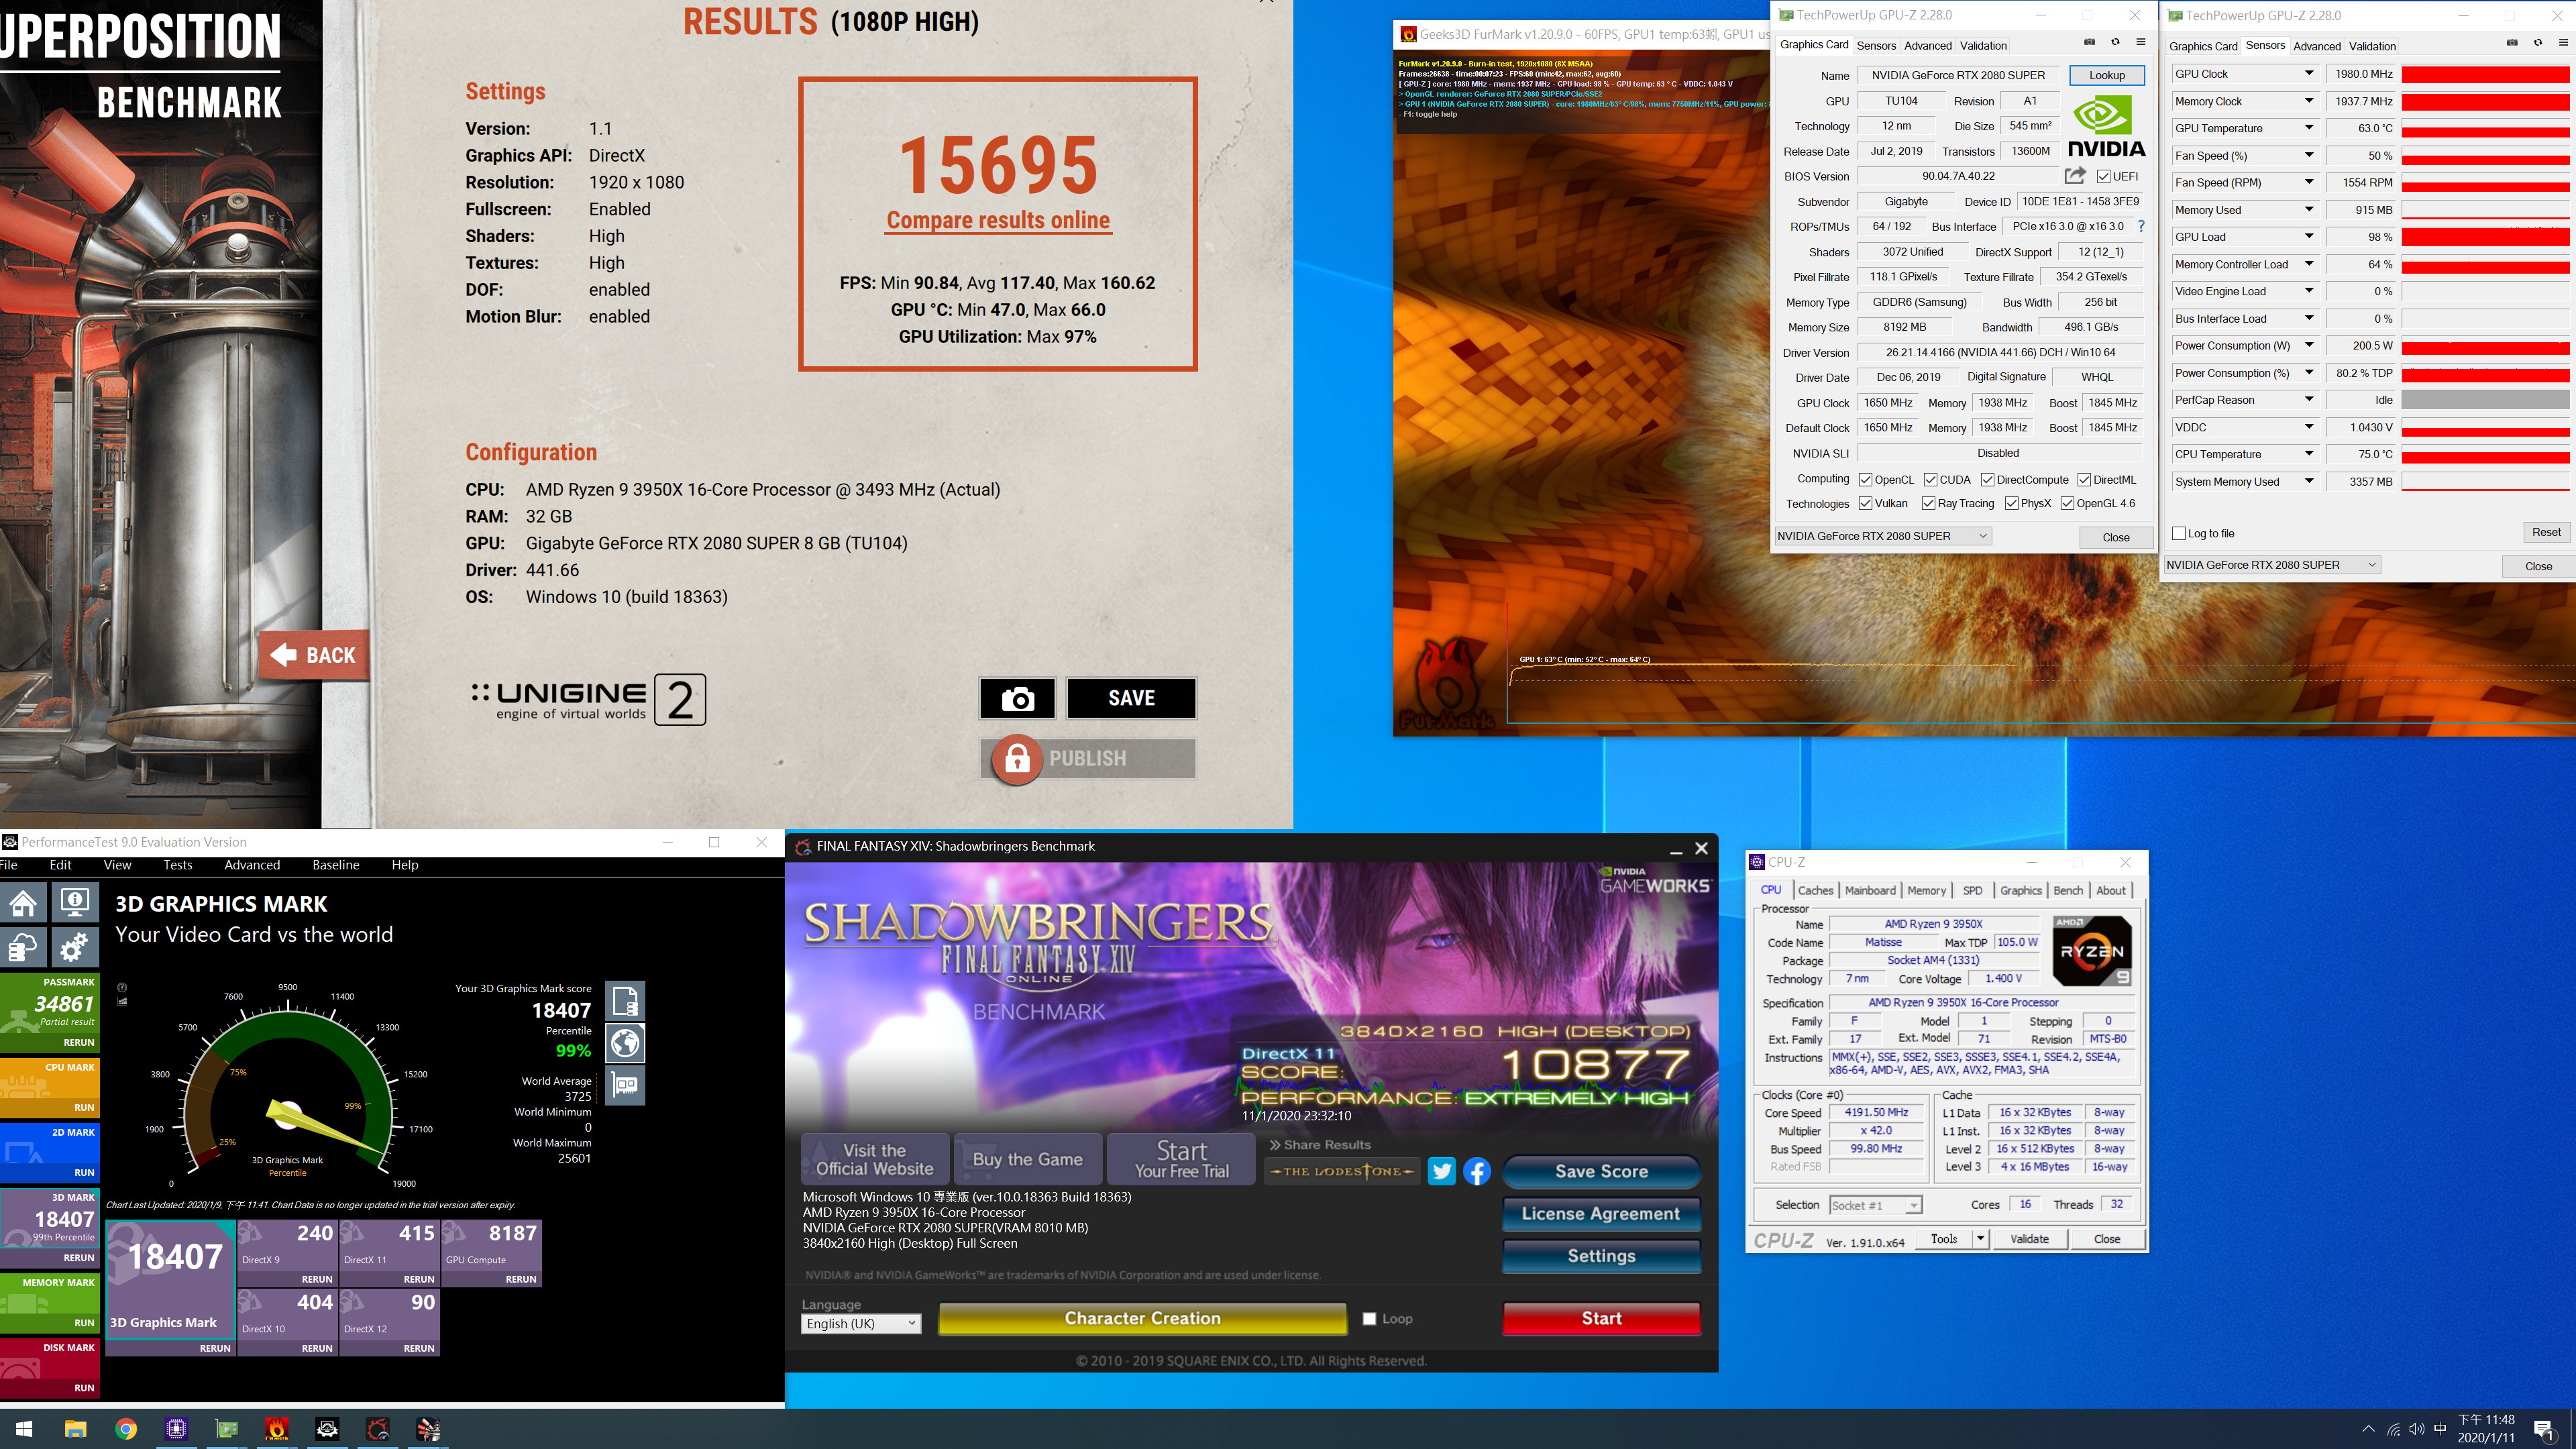Open GPU selector dropdown in Graphics Card window

[x=1883, y=536]
